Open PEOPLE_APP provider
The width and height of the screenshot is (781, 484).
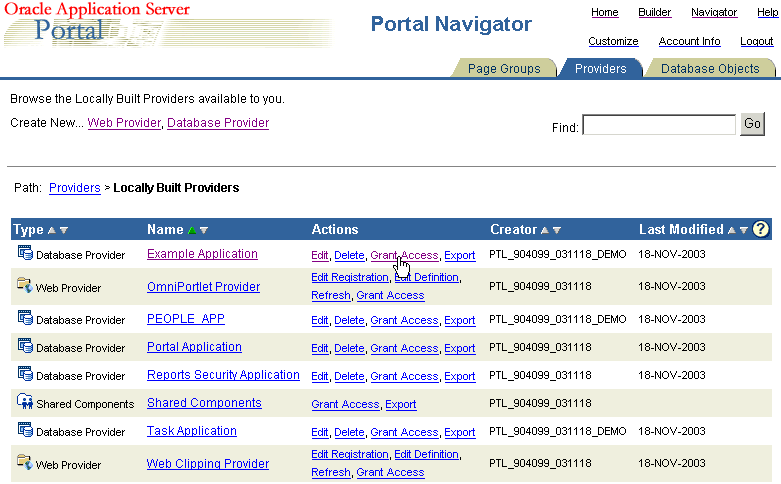point(186,319)
